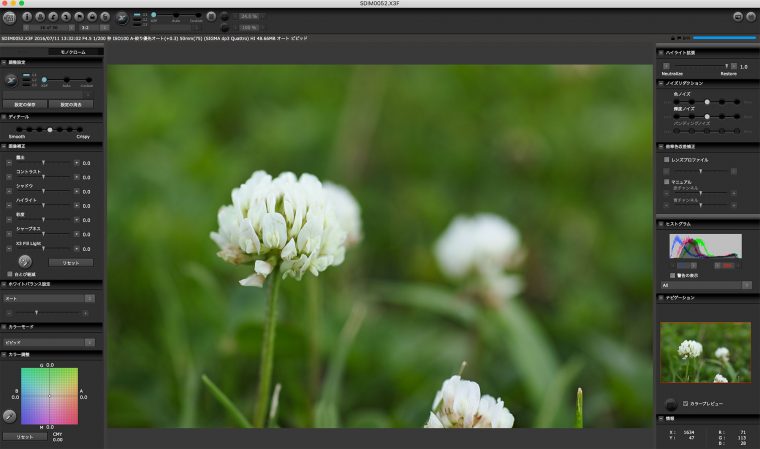This screenshot has height=449, width=760.
Task: Click minus button on highlight correction slider
Action: [666, 66]
